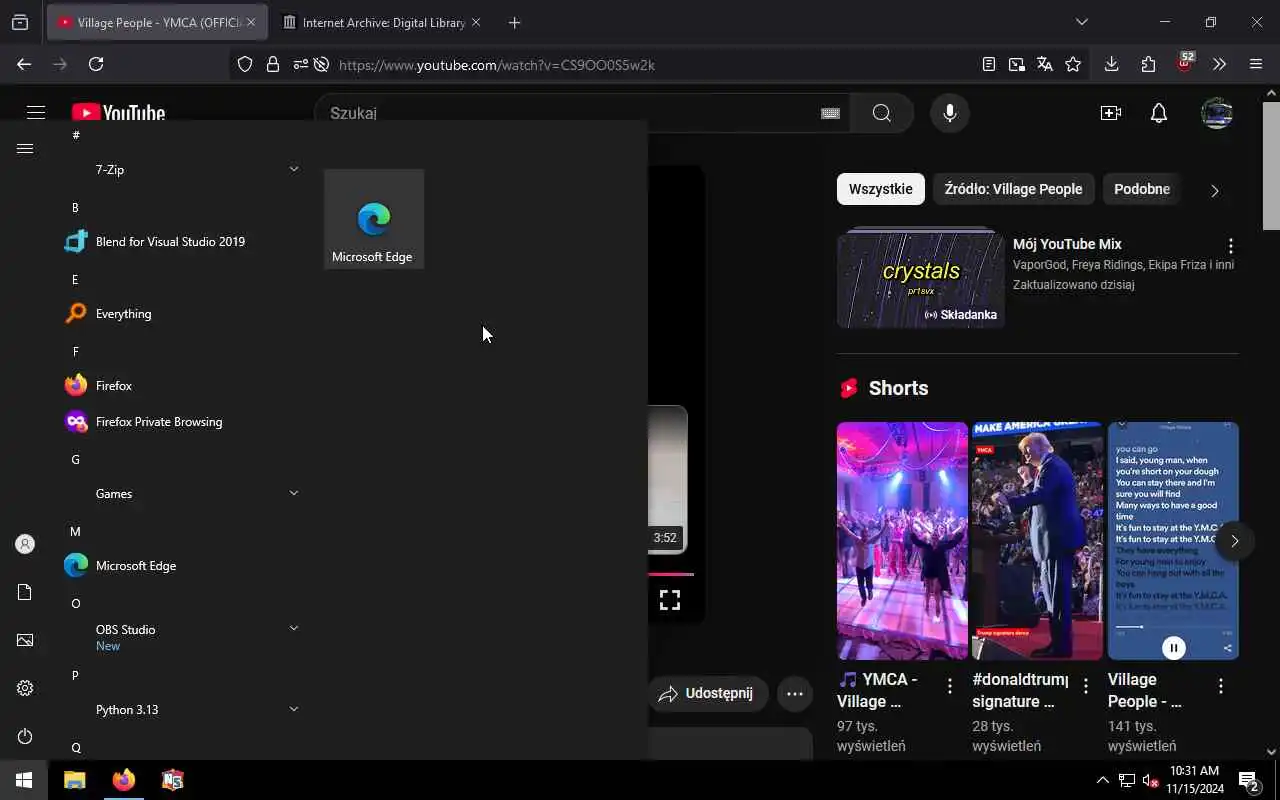
Task: Open the on-screen keyboard in search box
Action: pos(830,113)
